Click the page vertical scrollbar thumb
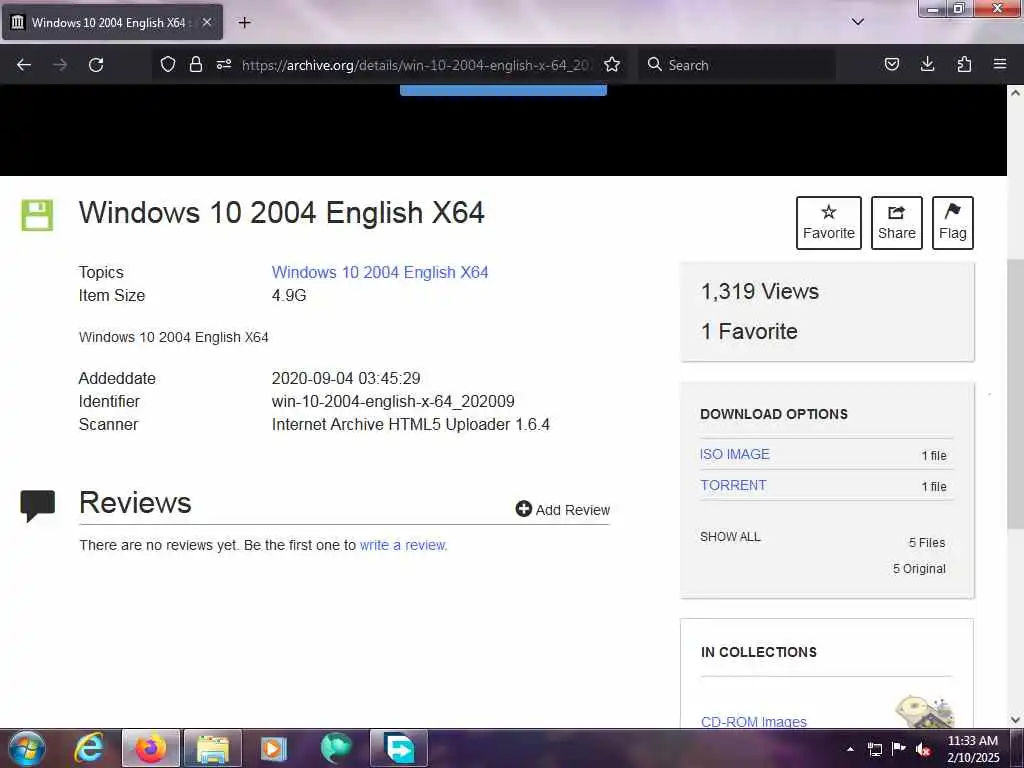 [x=1015, y=394]
